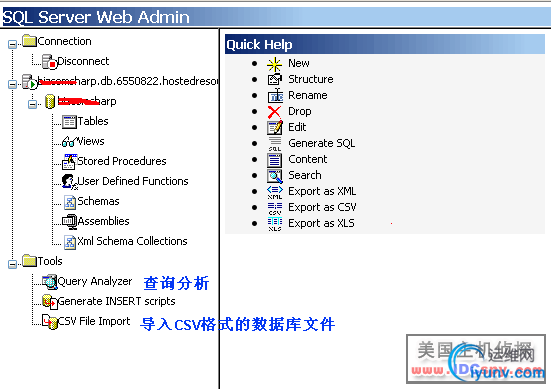Click the SQL Server Web Admin title
Screen dimensions: 551x389
pyautogui.click(x=96, y=17)
